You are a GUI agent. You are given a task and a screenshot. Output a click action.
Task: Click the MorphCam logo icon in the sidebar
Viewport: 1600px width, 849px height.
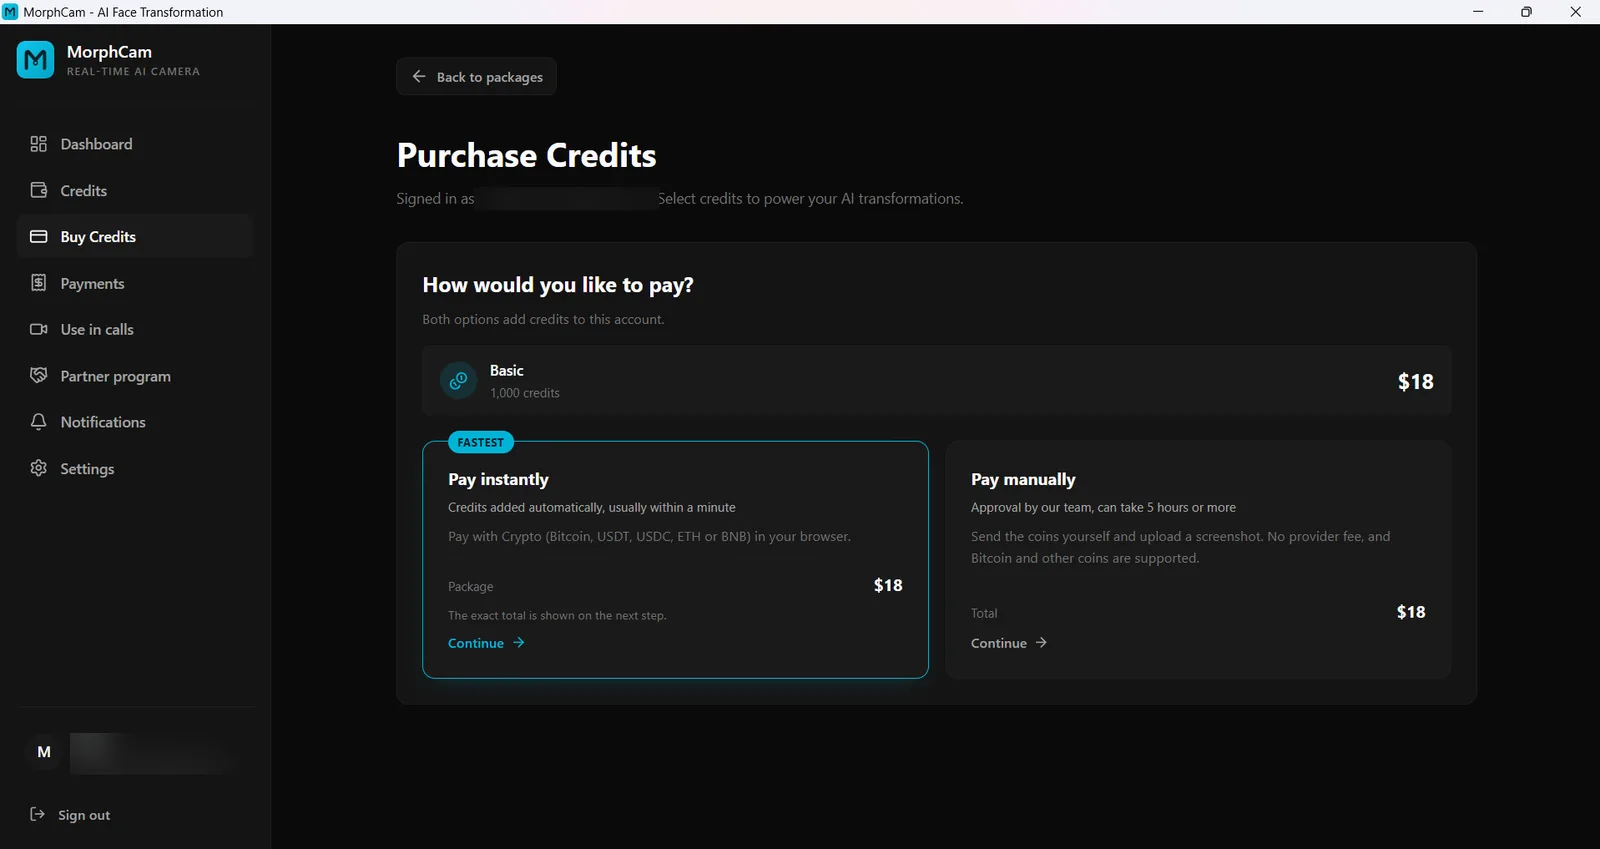click(x=36, y=60)
